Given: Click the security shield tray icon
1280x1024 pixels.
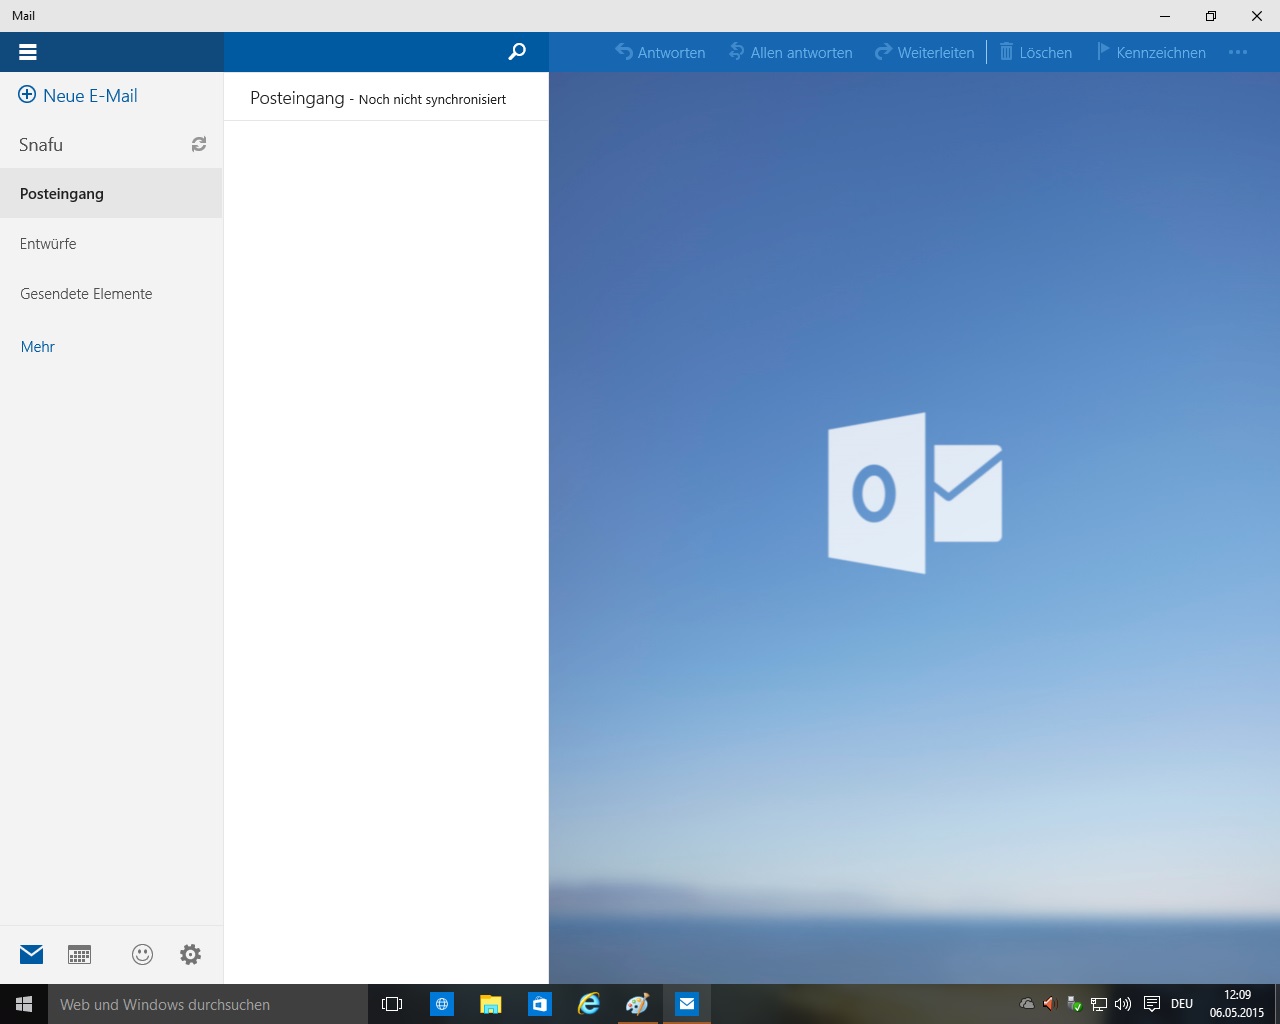Looking at the screenshot, I should click(x=1075, y=1004).
